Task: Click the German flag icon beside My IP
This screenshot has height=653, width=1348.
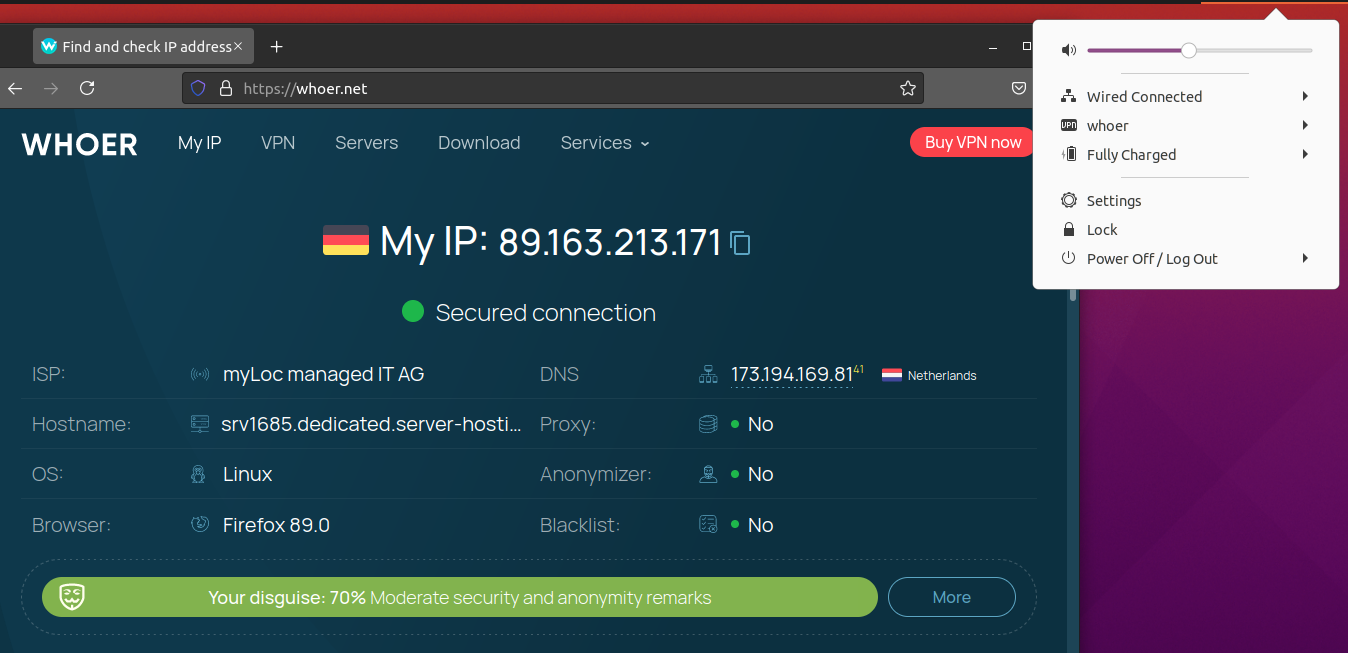Action: coord(346,241)
